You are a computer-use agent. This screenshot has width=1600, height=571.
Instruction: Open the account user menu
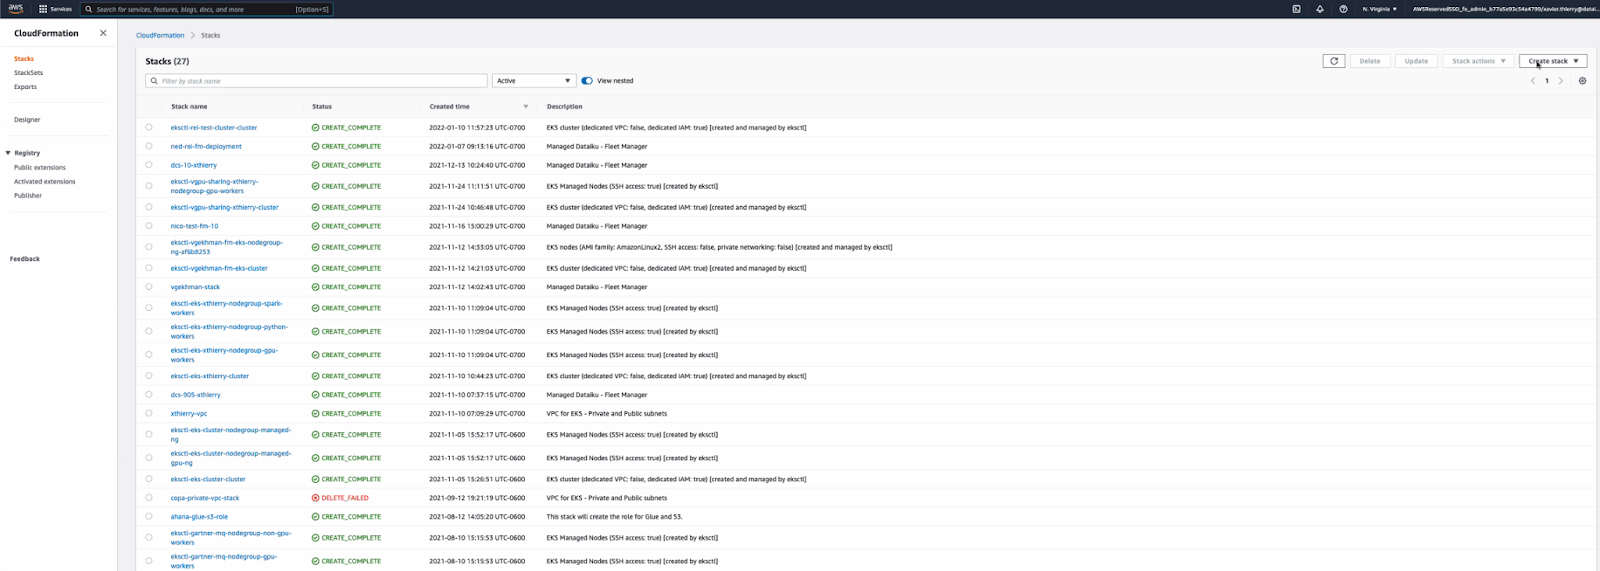click(x=1505, y=9)
